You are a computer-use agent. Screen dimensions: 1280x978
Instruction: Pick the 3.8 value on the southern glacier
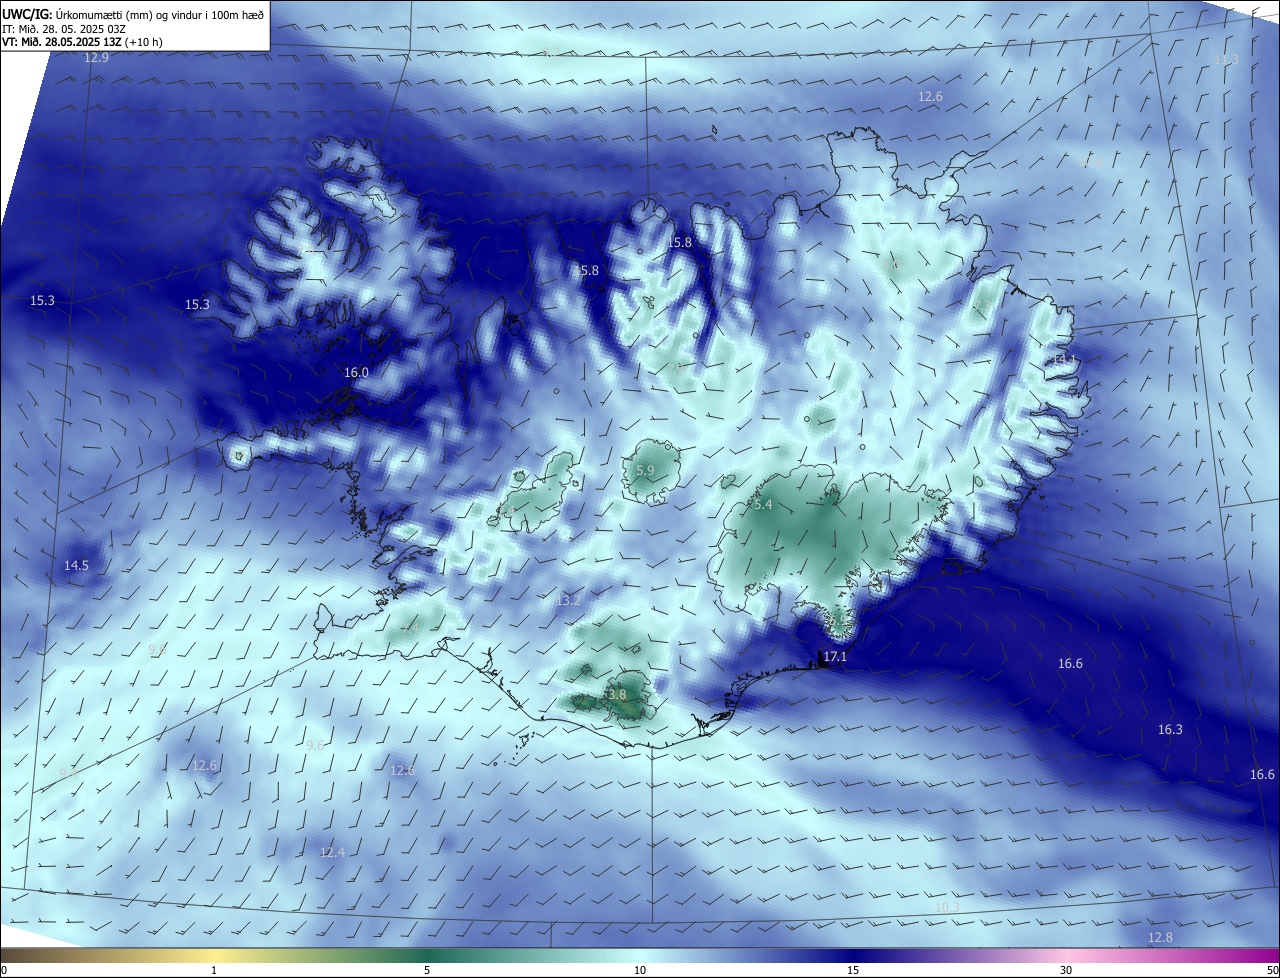tap(617, 694)
